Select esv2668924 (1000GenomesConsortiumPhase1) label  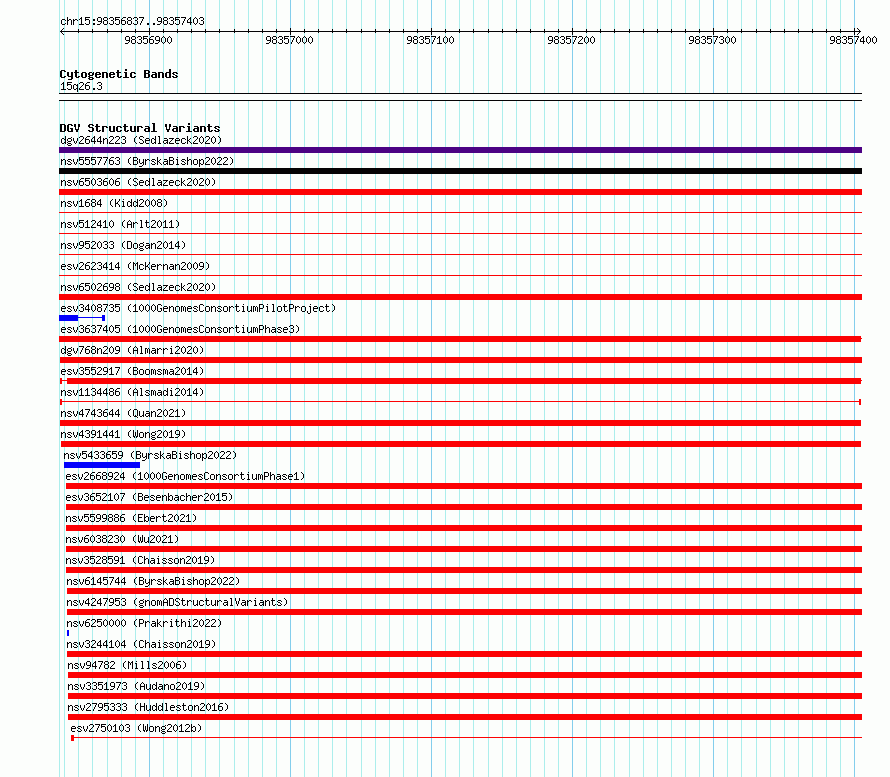pos(185,476)
